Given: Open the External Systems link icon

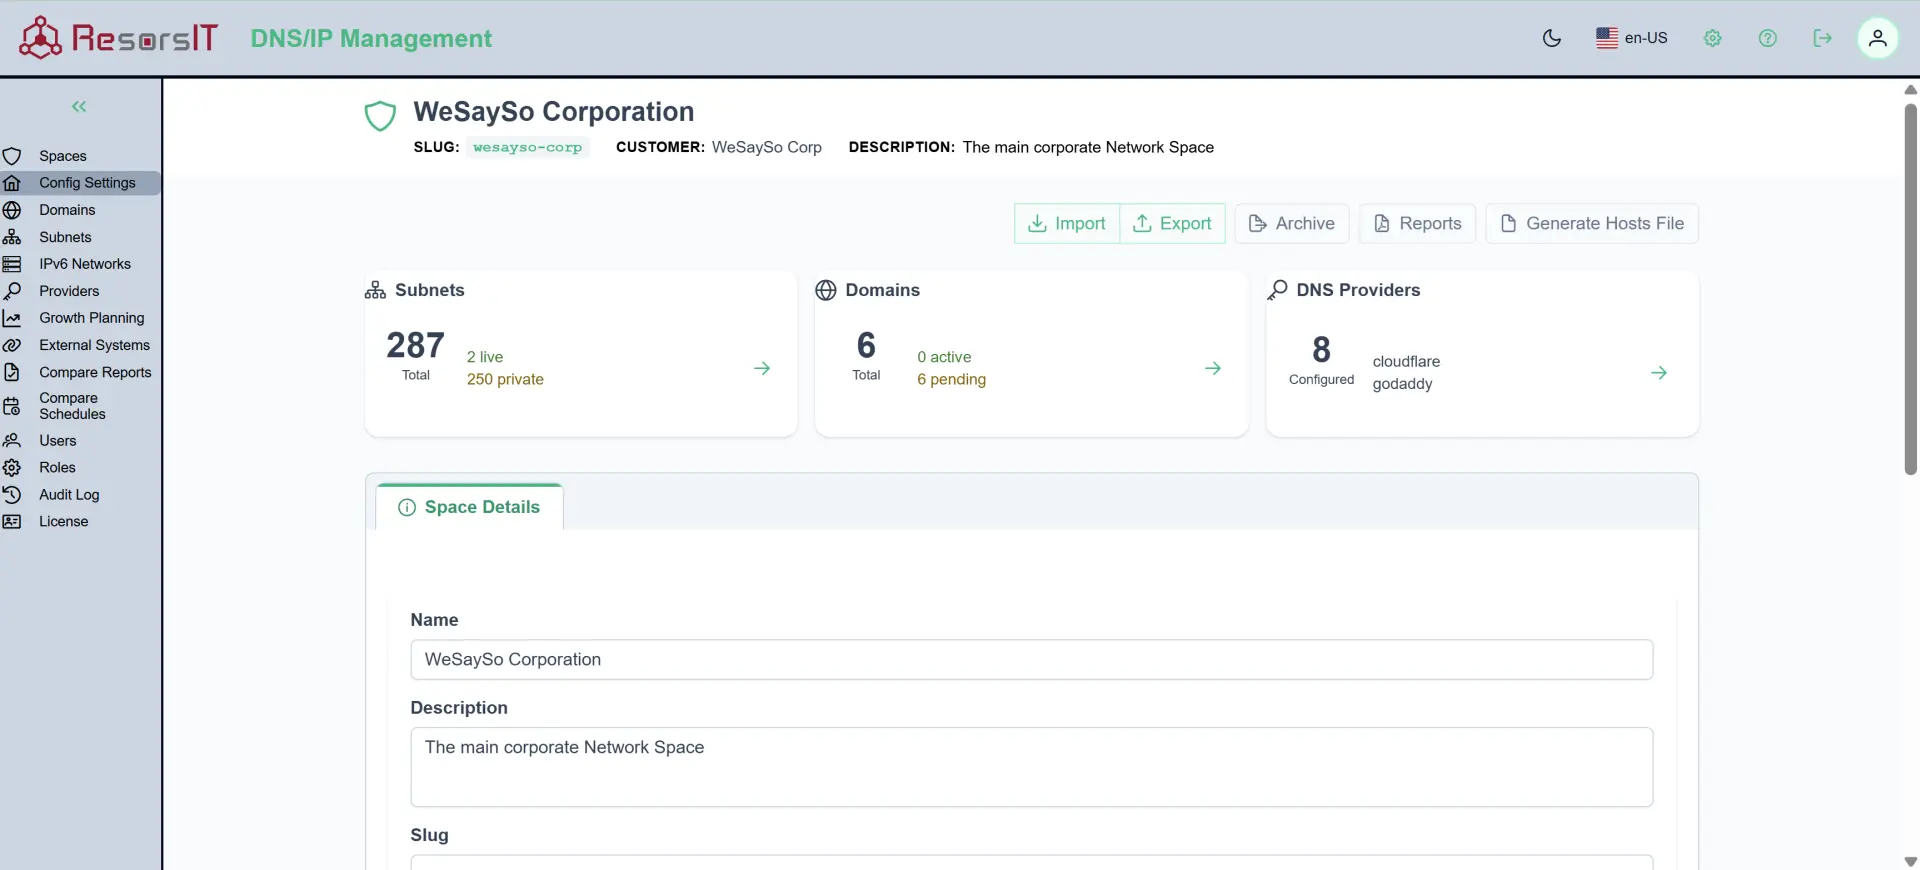Looking at the screenshot, I should tap(12, 345).
